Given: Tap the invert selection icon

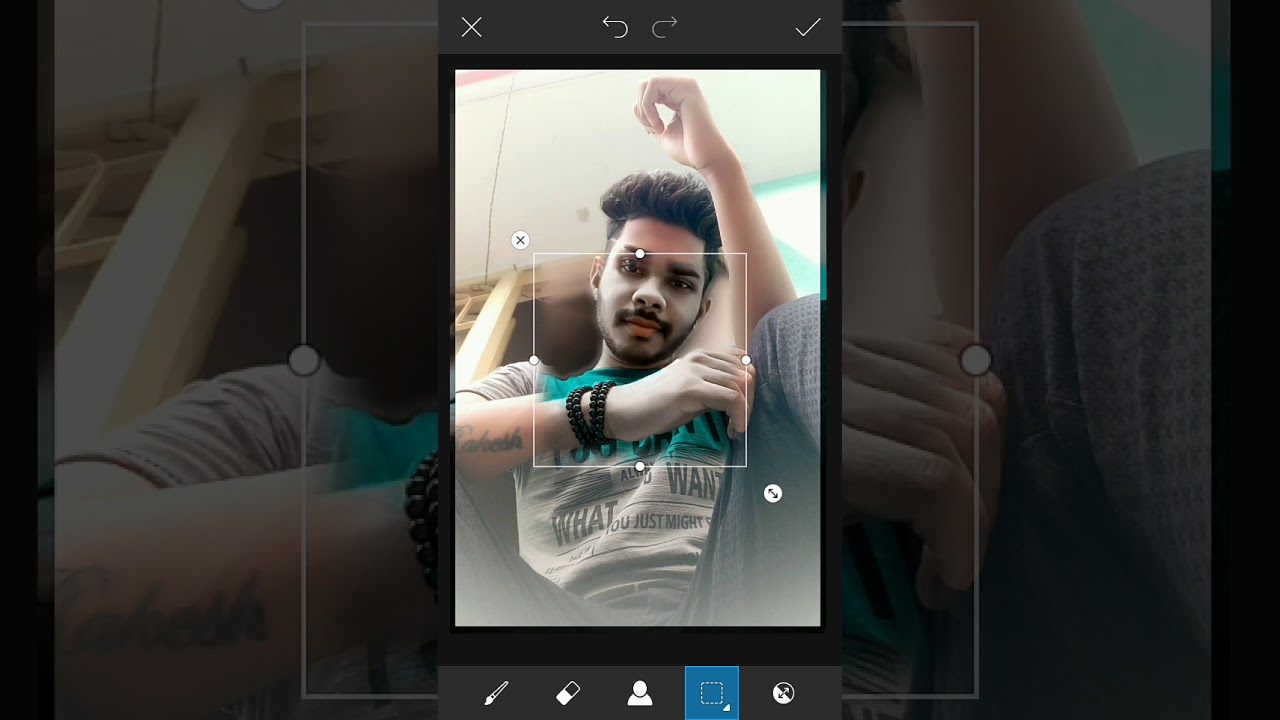Looking at the screenshot, I should tap(784, 693).
